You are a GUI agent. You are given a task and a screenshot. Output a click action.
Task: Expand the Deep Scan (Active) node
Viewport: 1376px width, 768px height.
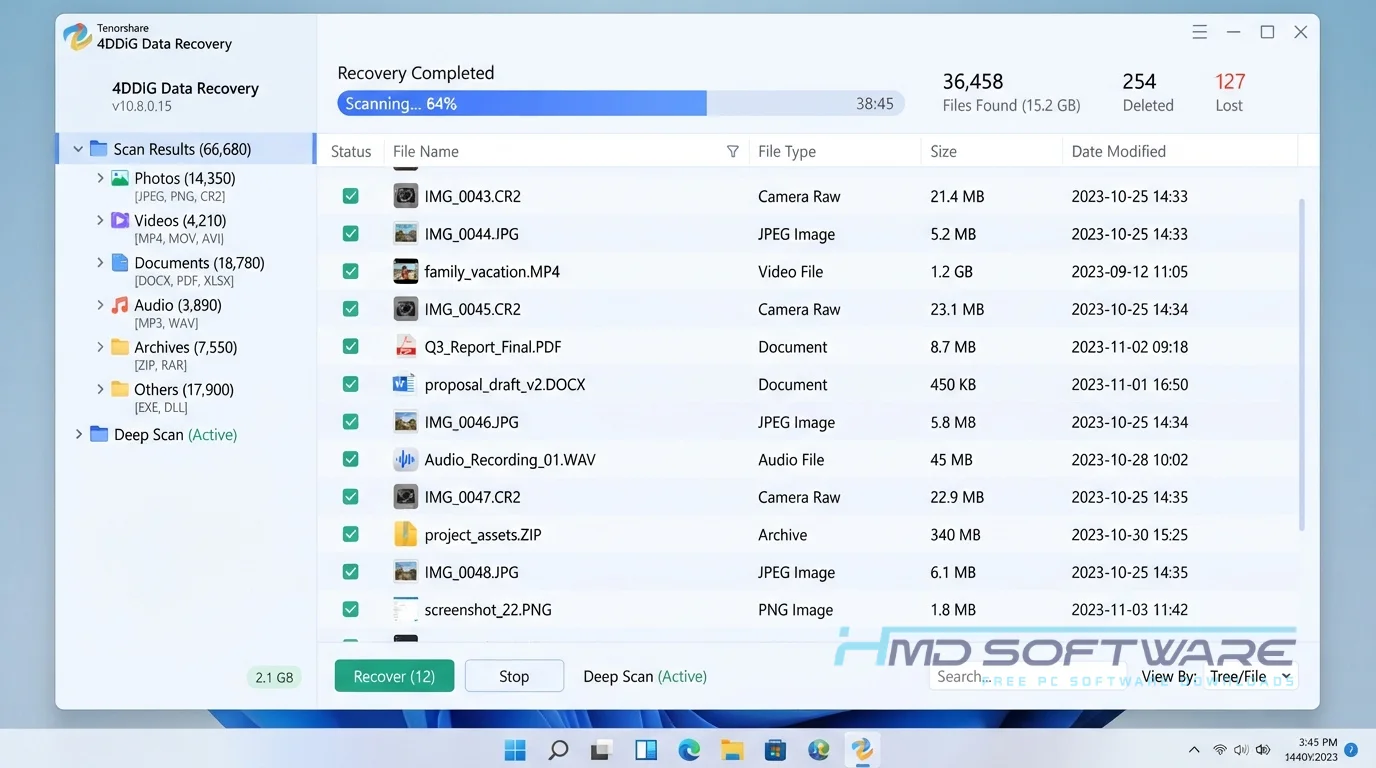(x=79, y=434)
